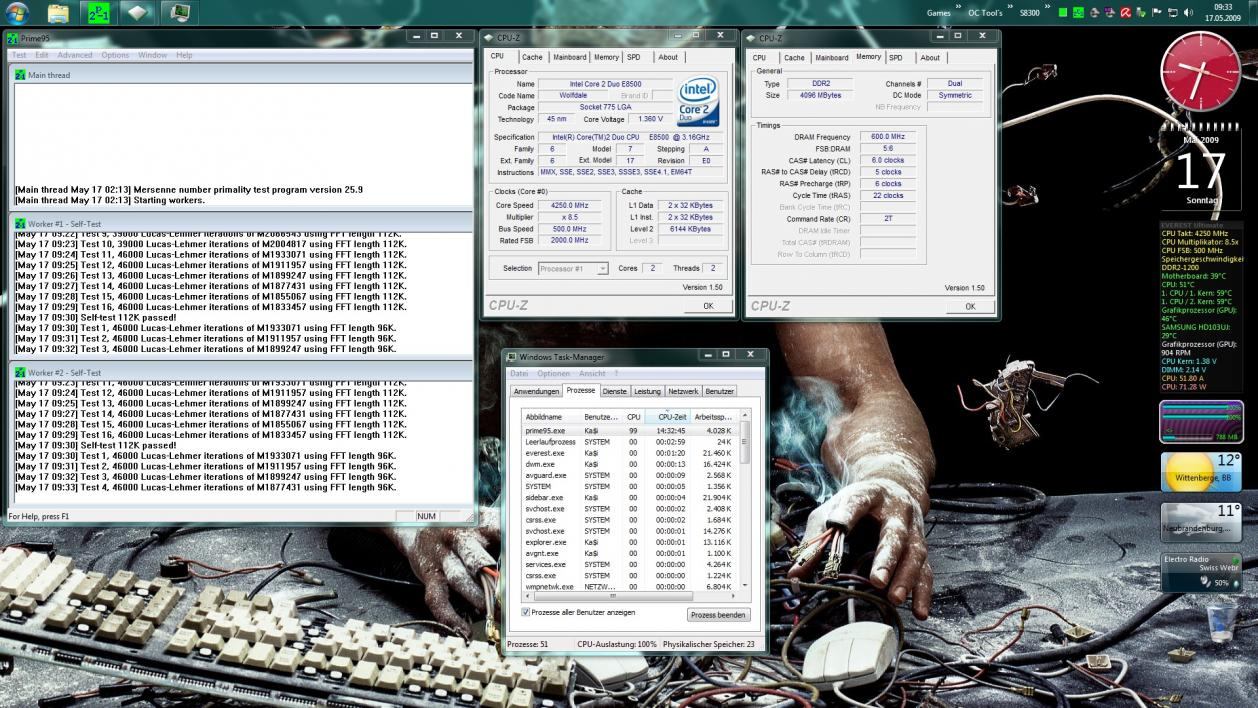
Task: Click the Main thread window icon
Action: pyautogui.click(x=21, y=75)
